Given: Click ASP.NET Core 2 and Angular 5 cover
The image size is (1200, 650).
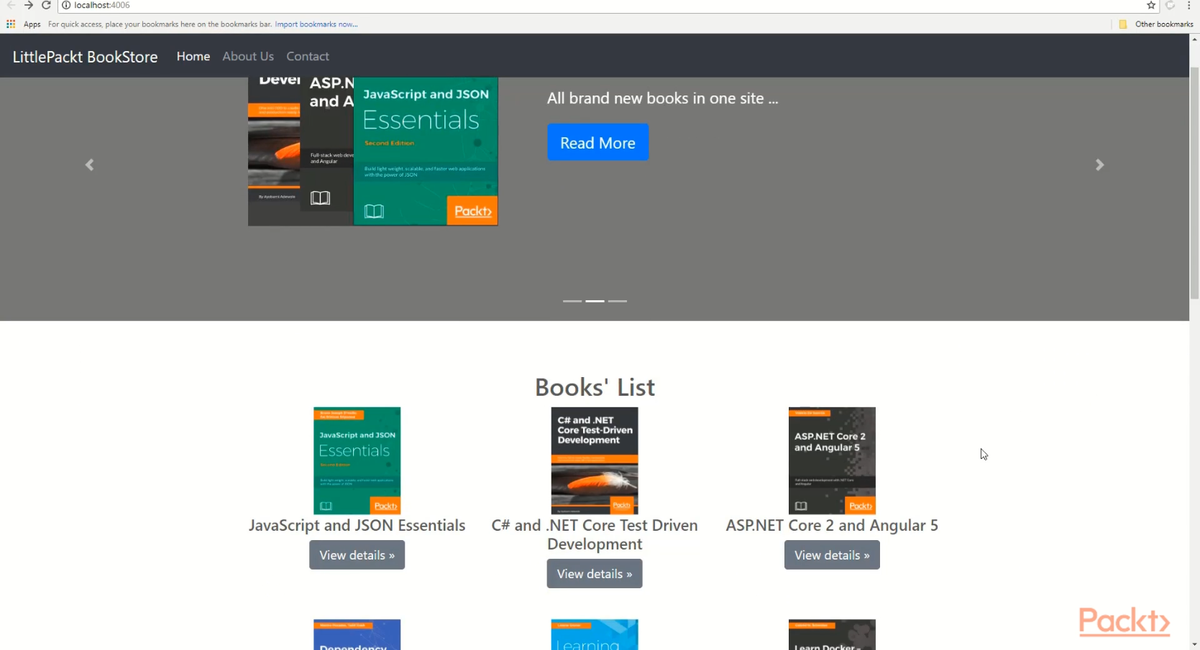Looking at the screenshot, I should [x=832, y=460].
